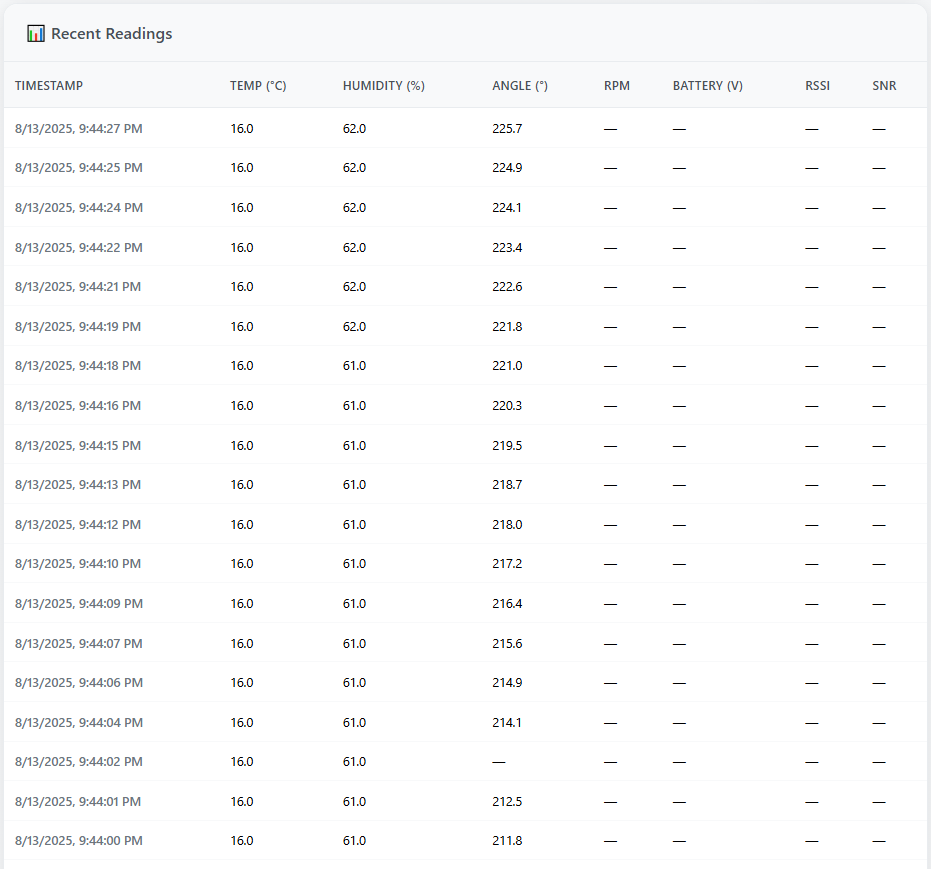The width and height of the screenshot is (931, 869).
Task: Click the BATTERY (V) column header
Action: coord(707,86)
